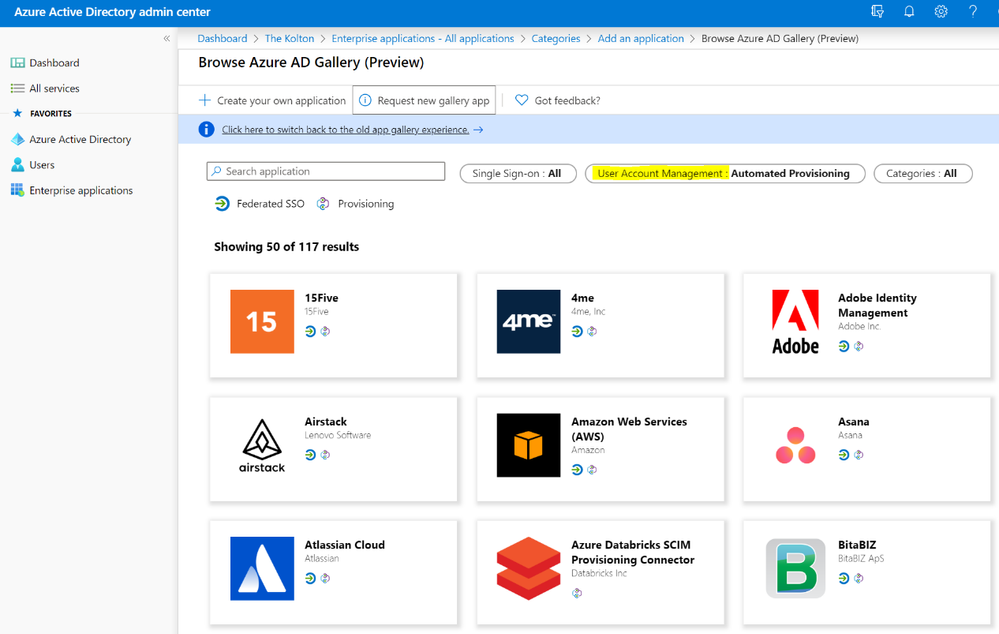Open User Account Management filter
999x634 pixels.
[724, 174]
